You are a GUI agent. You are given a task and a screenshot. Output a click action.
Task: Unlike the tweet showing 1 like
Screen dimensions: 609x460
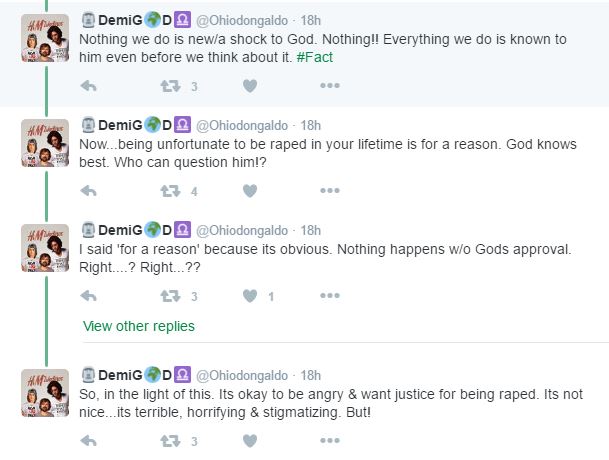[250, 296]
